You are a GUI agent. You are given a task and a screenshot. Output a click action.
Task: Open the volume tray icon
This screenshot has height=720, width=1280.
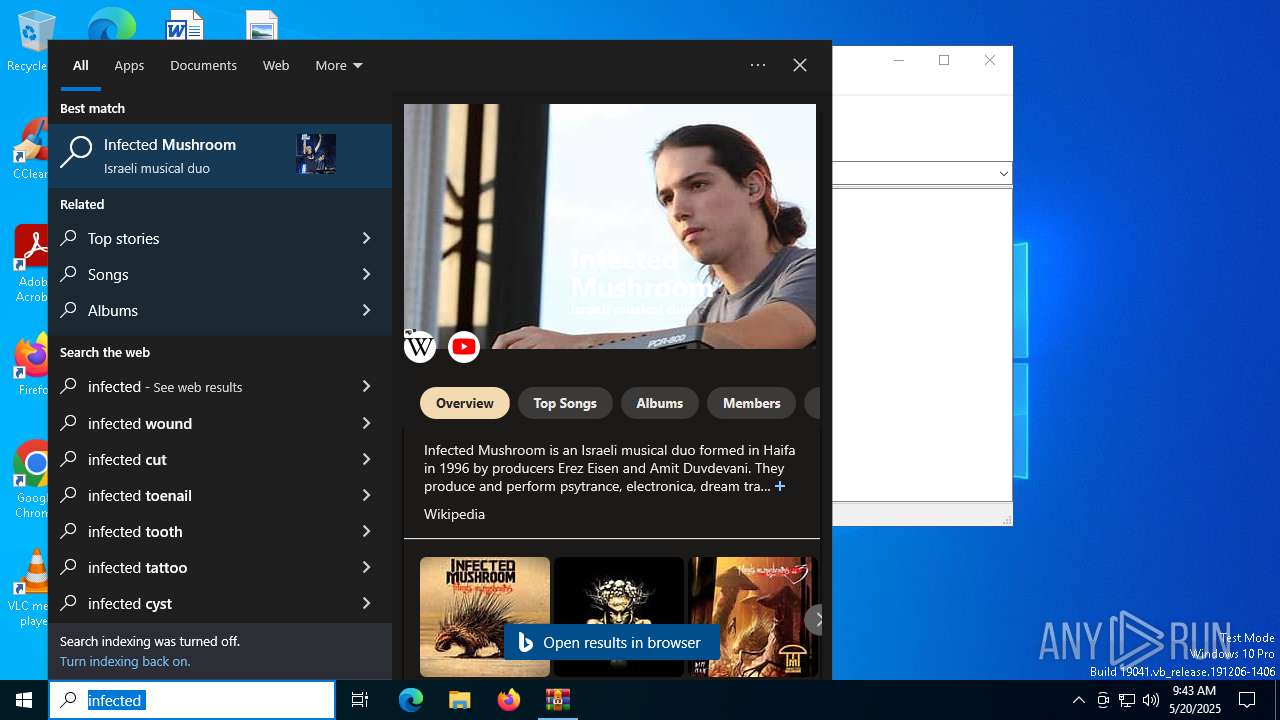[1151, 700]
